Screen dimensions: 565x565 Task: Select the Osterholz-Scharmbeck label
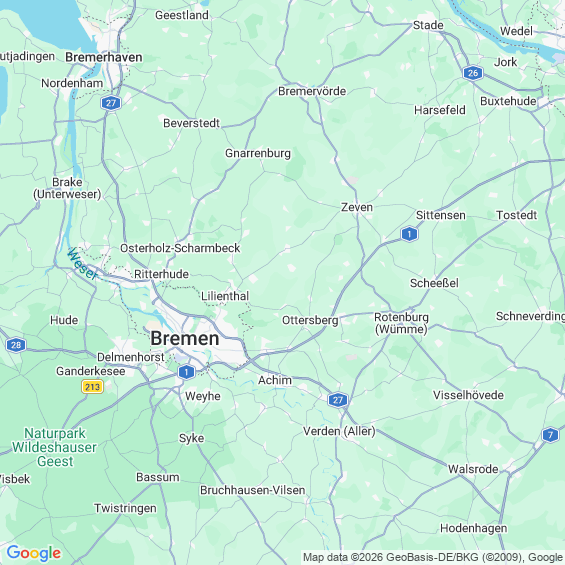point(180,248)
